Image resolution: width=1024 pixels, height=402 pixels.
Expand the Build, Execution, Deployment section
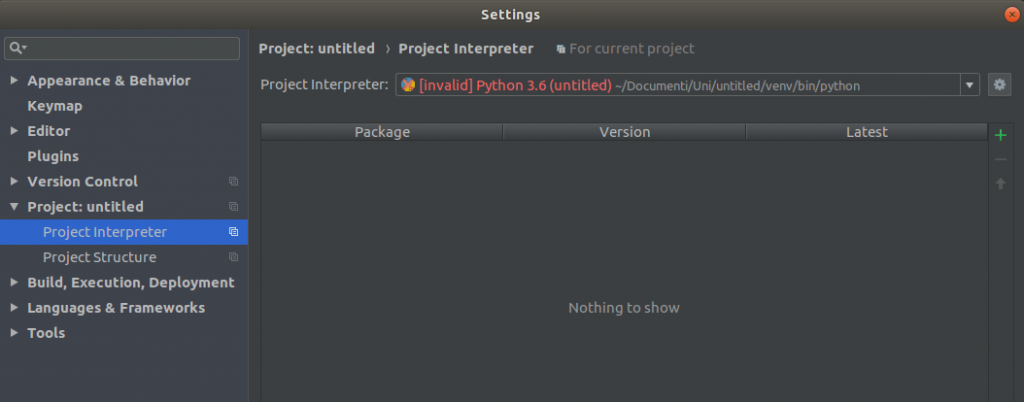[14, 283]
